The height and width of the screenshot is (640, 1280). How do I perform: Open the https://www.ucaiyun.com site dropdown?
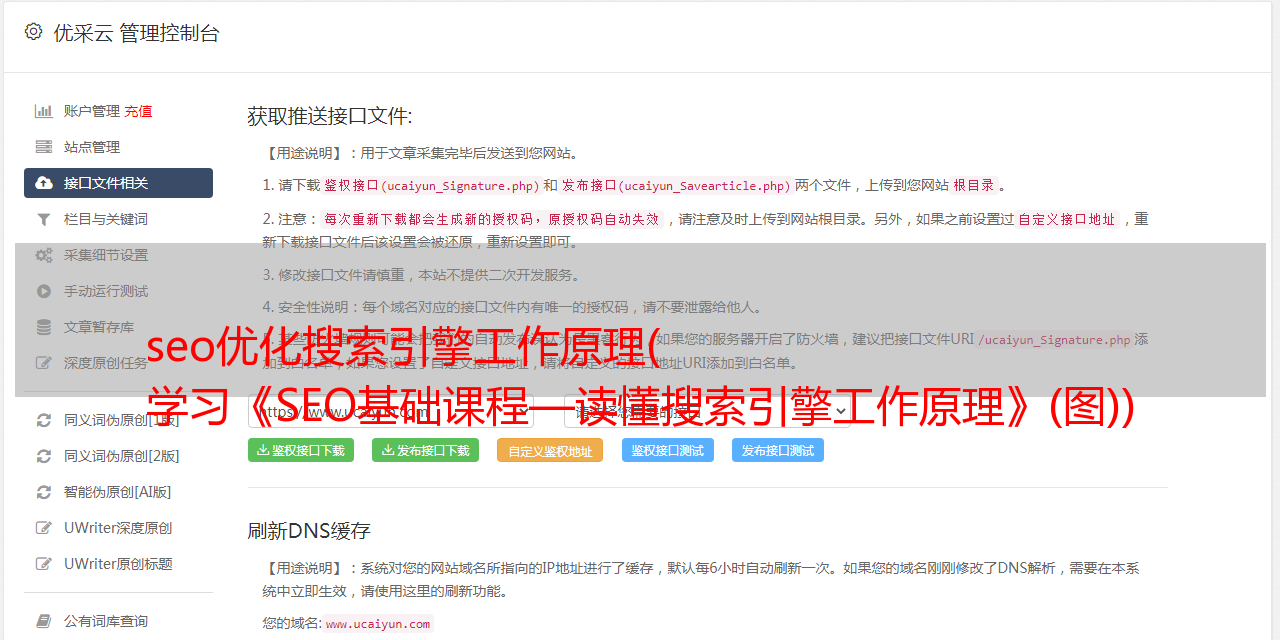pyautogui.click(x=391, y=411)
